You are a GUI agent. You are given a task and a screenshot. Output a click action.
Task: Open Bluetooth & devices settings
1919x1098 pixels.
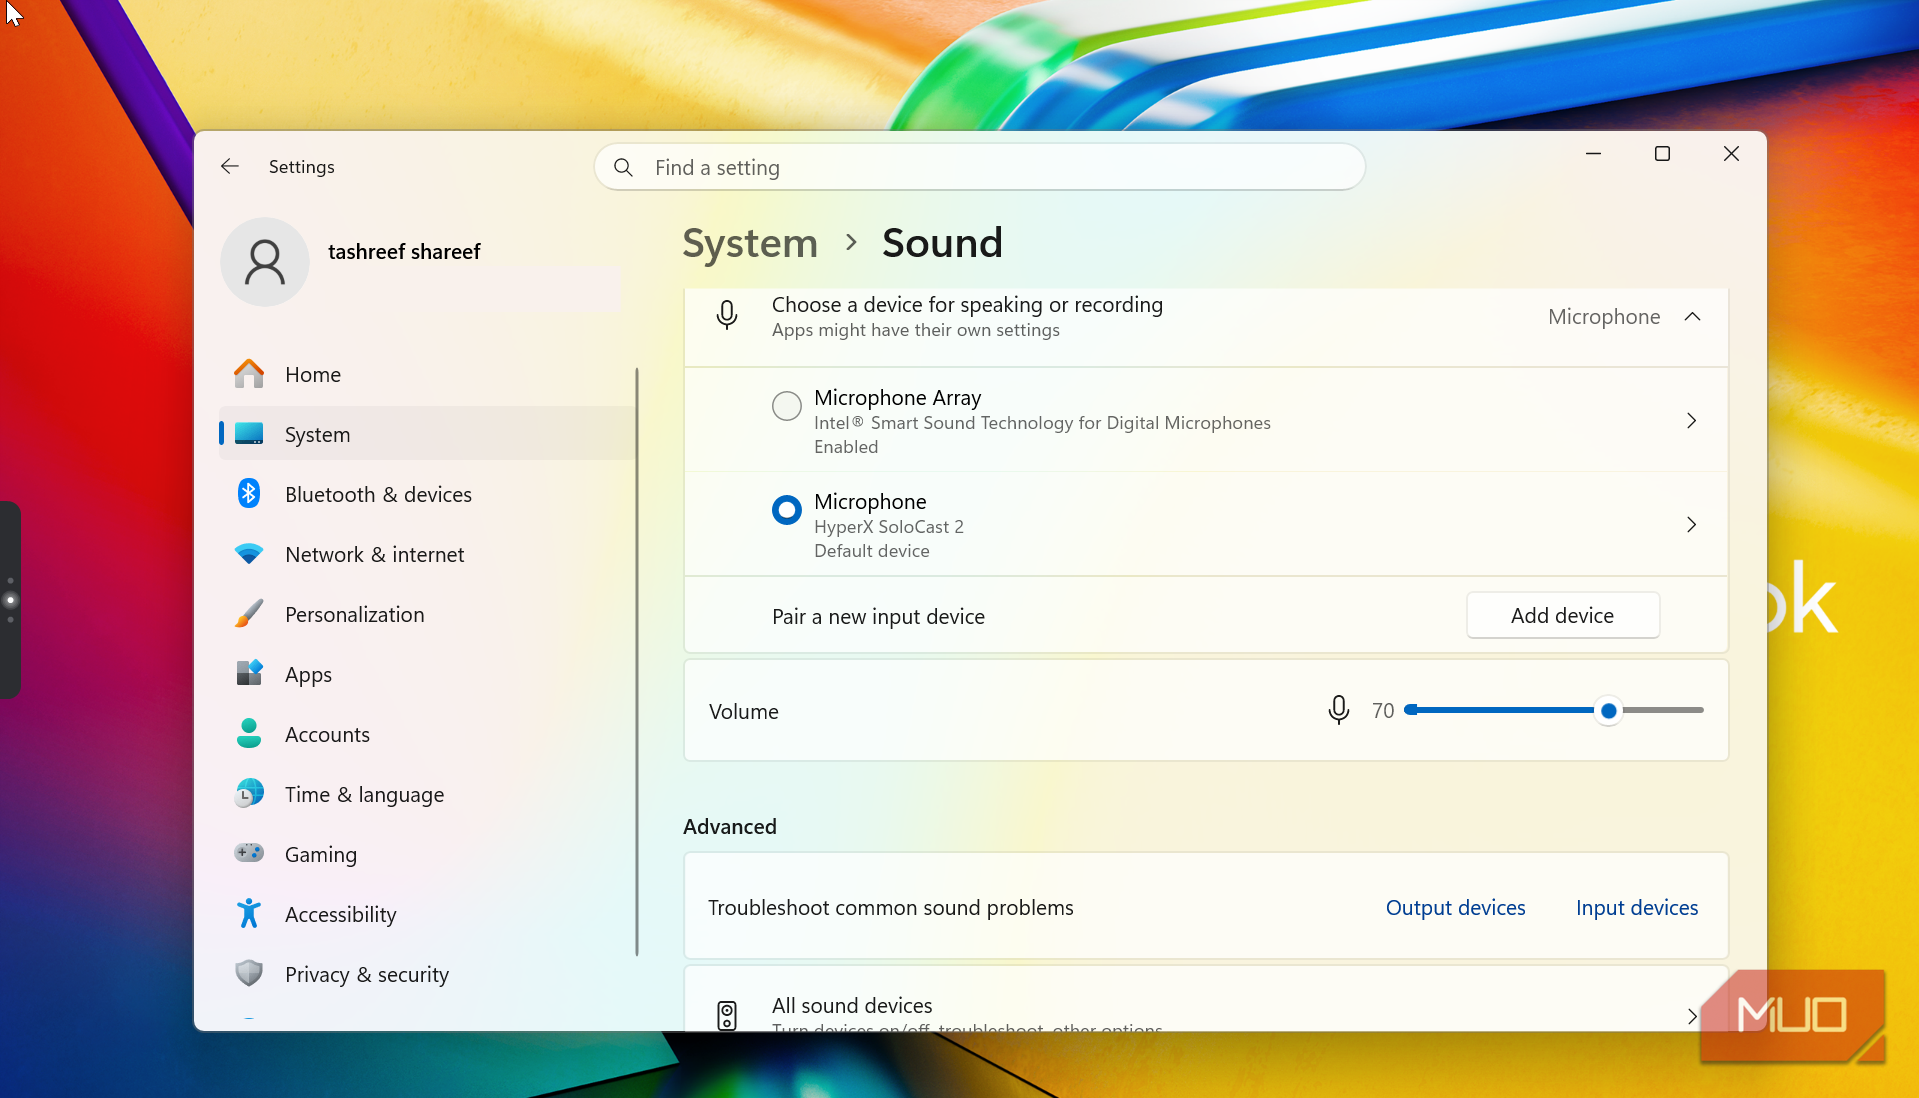point(428,494)
